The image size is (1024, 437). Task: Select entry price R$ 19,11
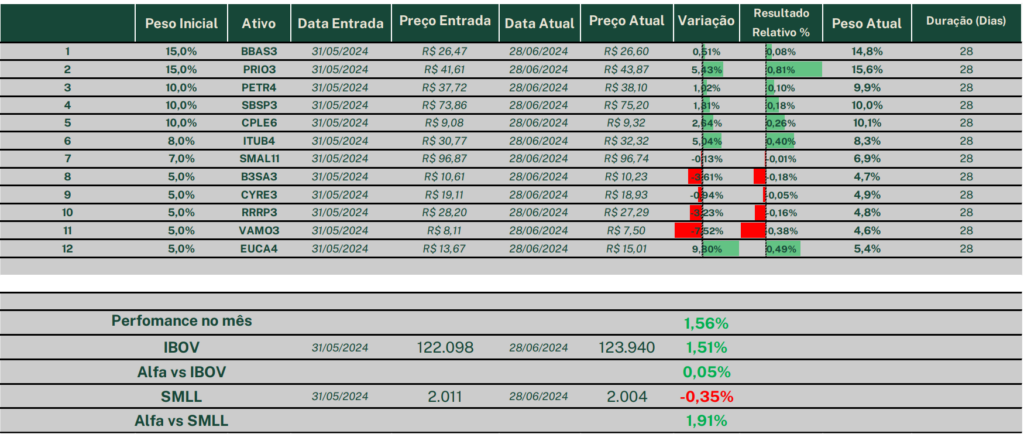pos(445,195)
